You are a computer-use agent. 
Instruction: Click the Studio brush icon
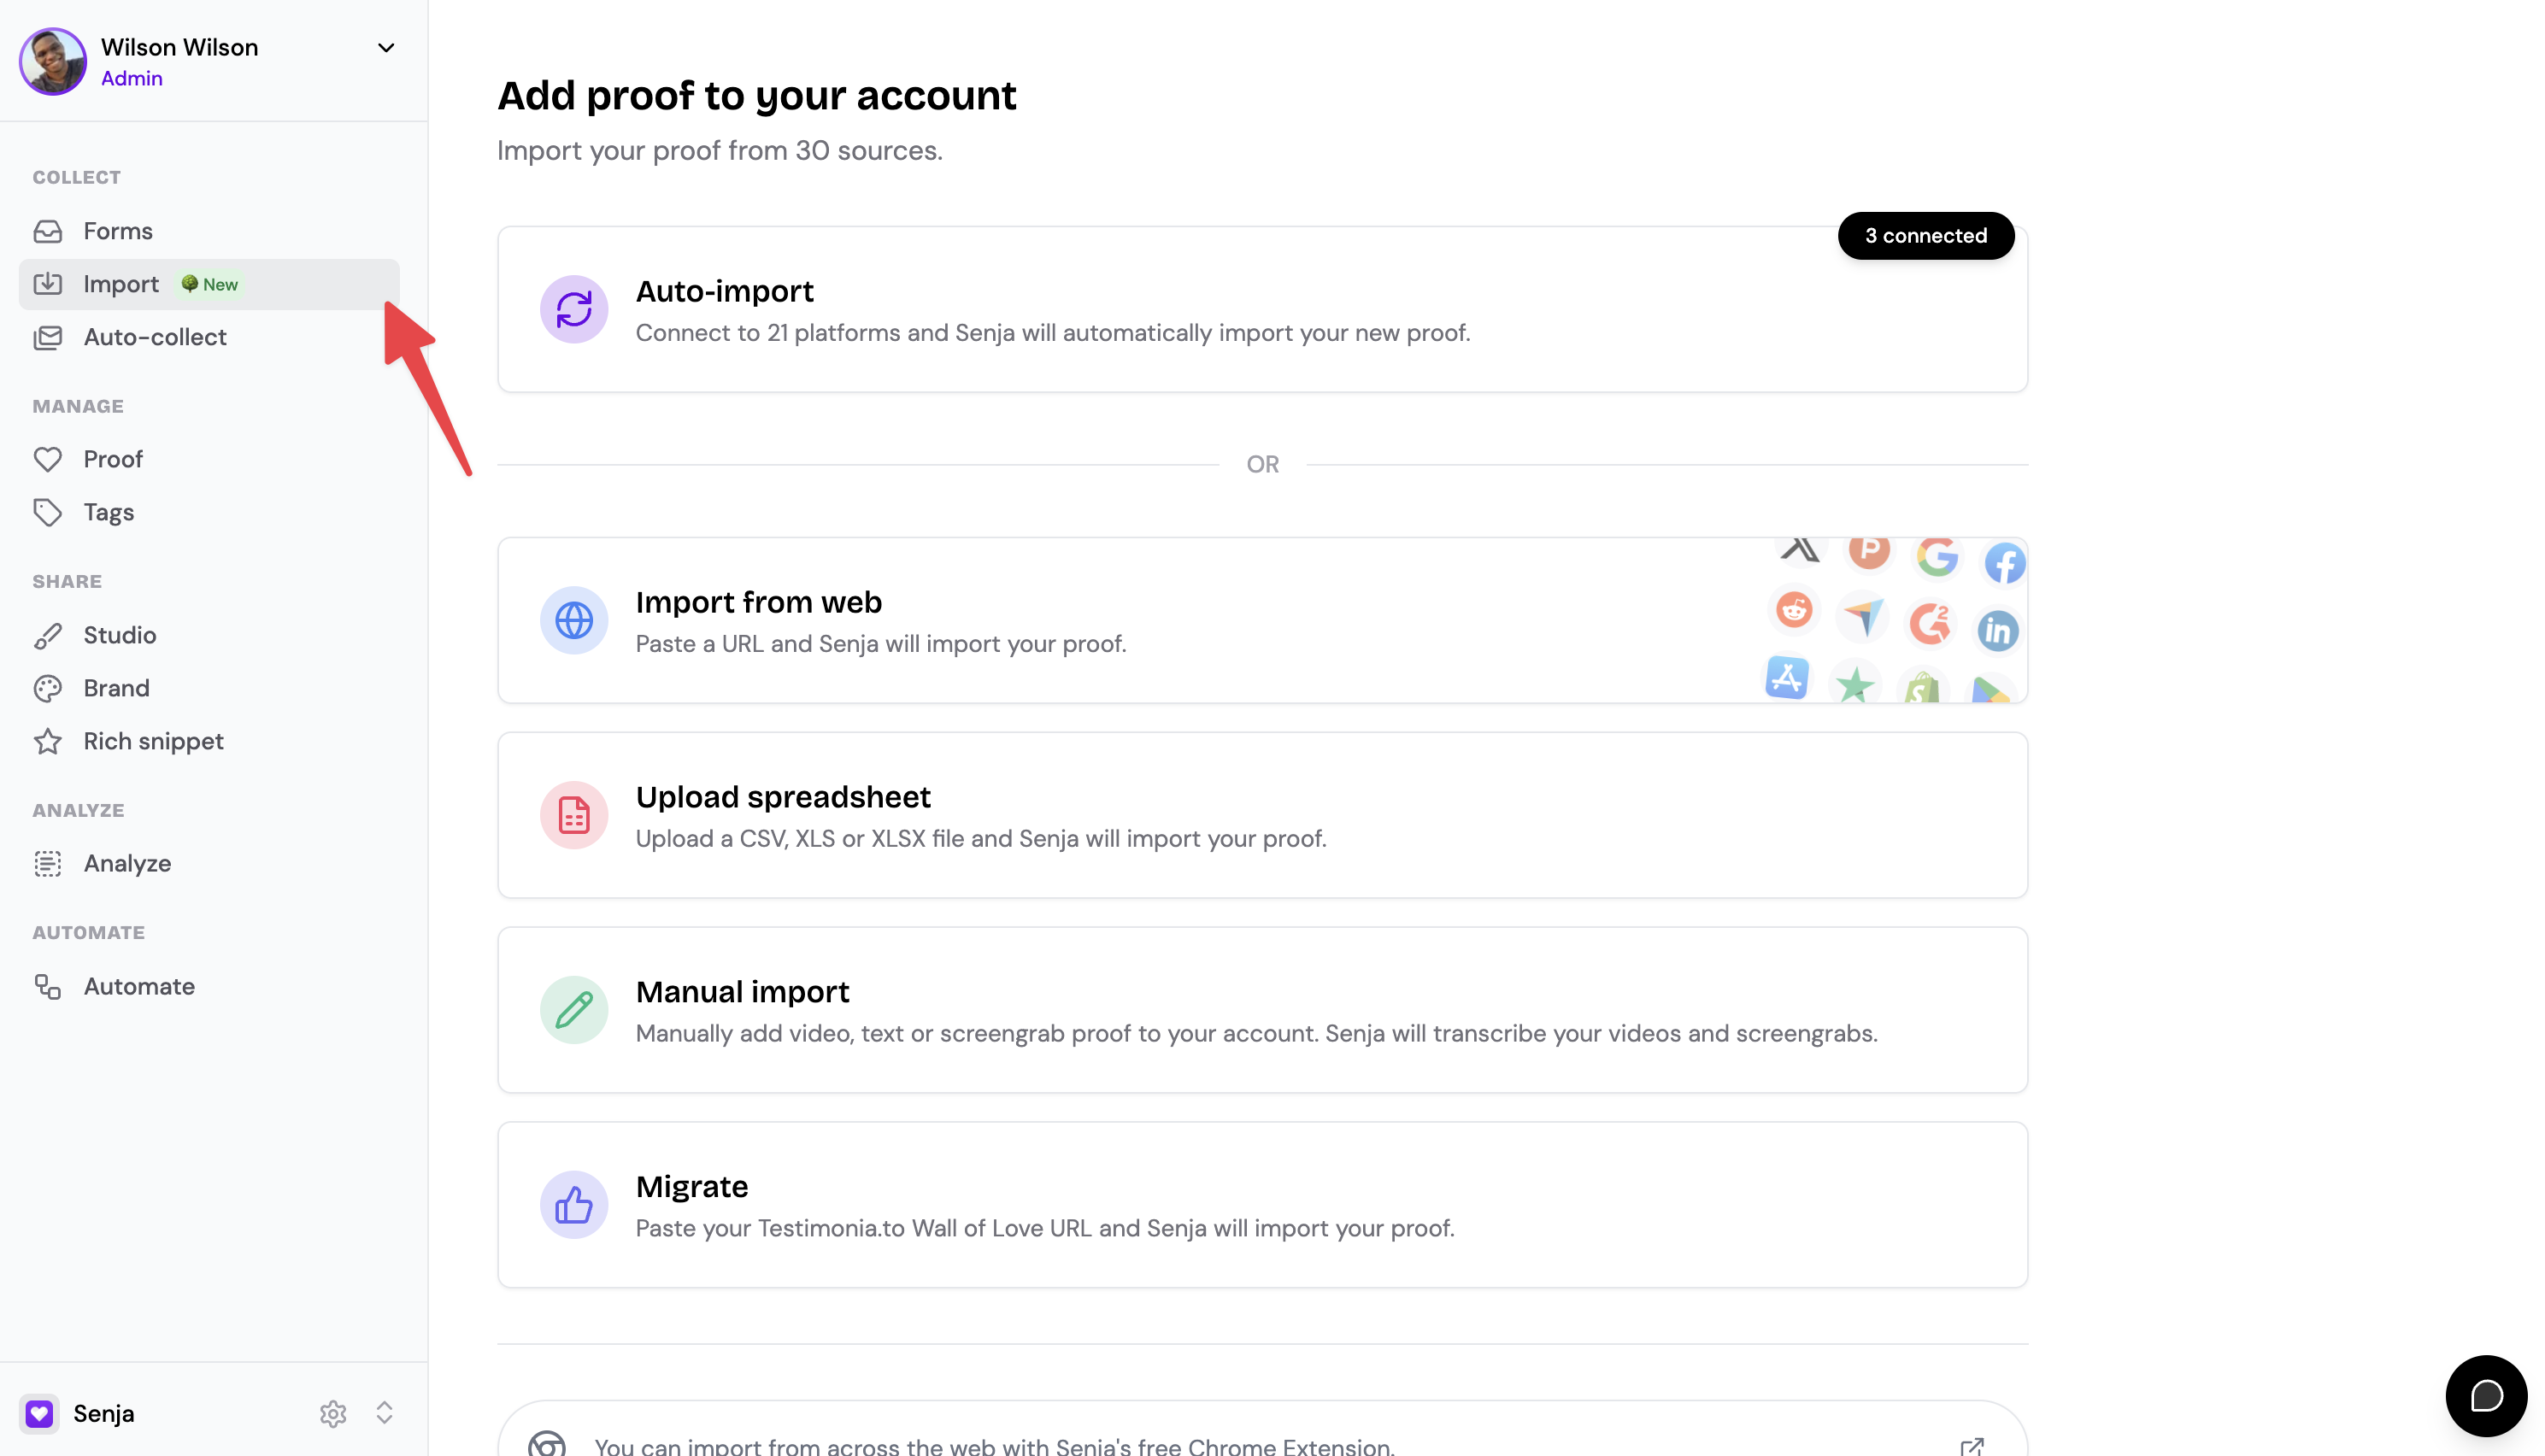(47, 635)
